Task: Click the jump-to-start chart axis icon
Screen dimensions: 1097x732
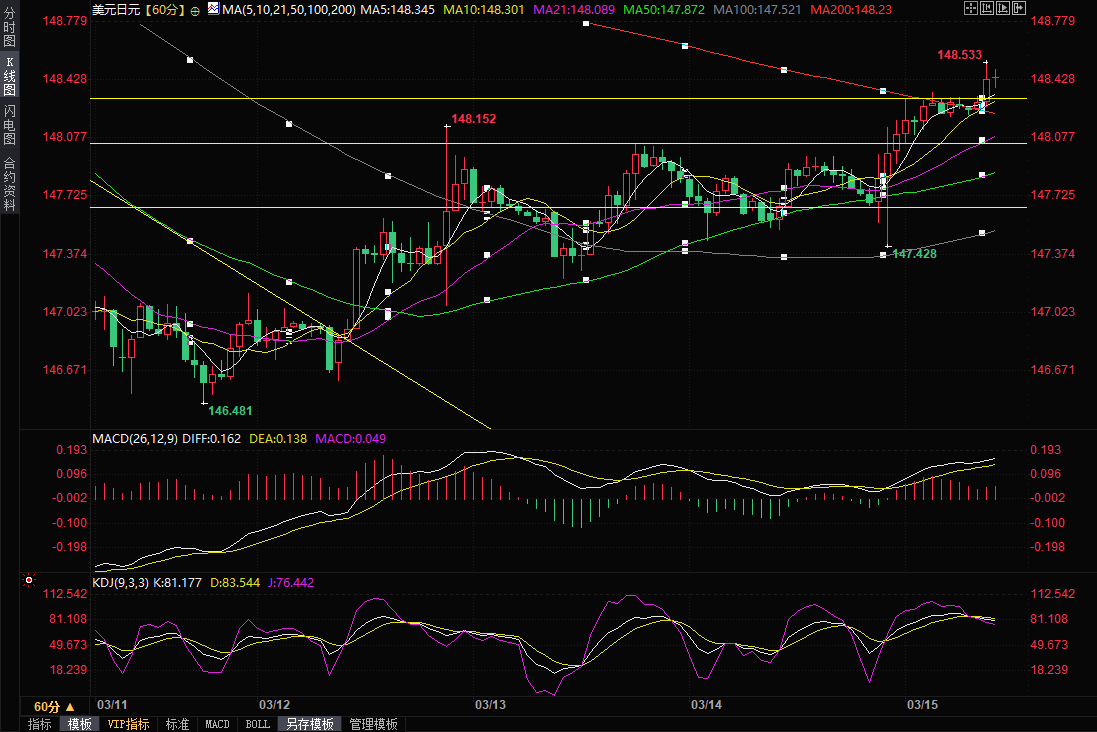Action: [x=988, y=9]
